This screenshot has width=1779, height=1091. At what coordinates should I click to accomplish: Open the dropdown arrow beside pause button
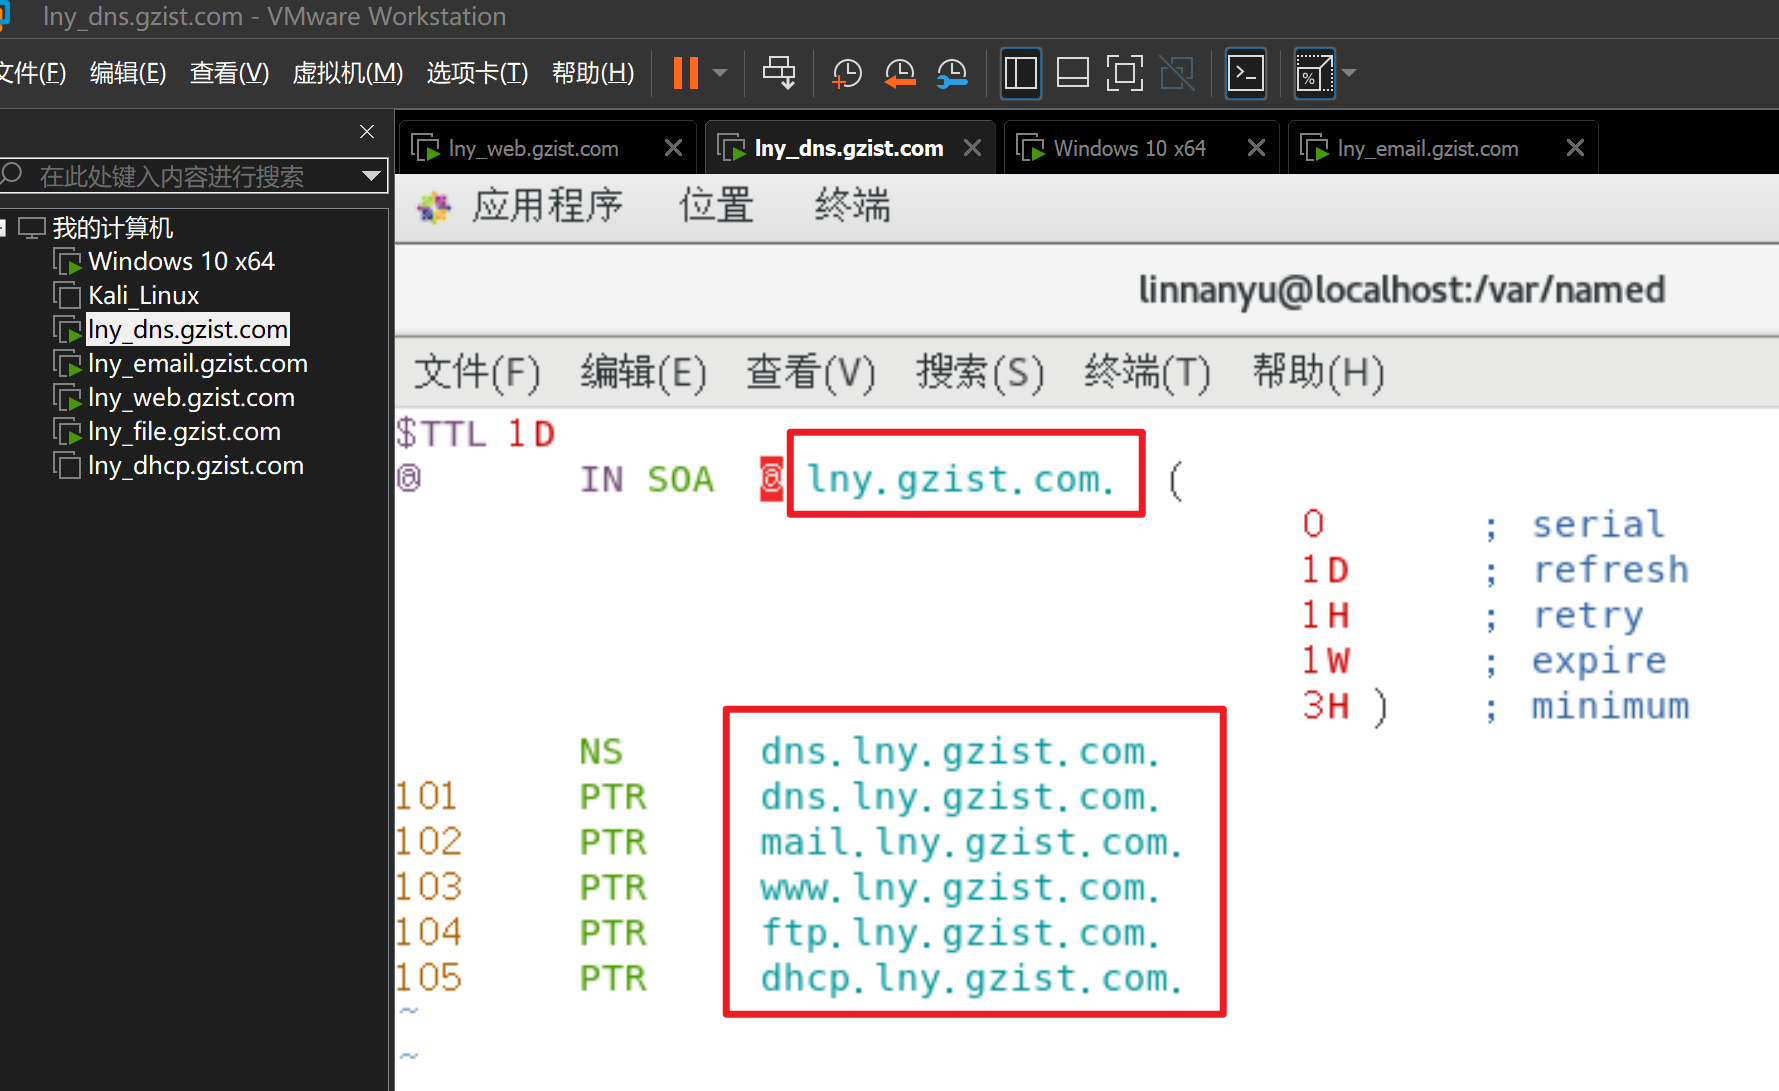(720, 73)
